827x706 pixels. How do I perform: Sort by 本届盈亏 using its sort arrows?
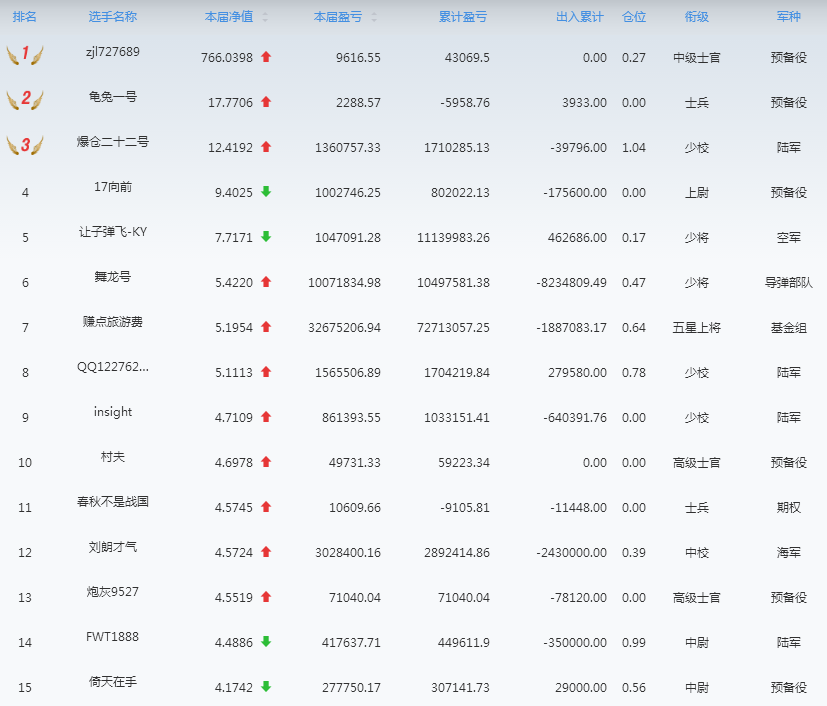tap(374, 17)
